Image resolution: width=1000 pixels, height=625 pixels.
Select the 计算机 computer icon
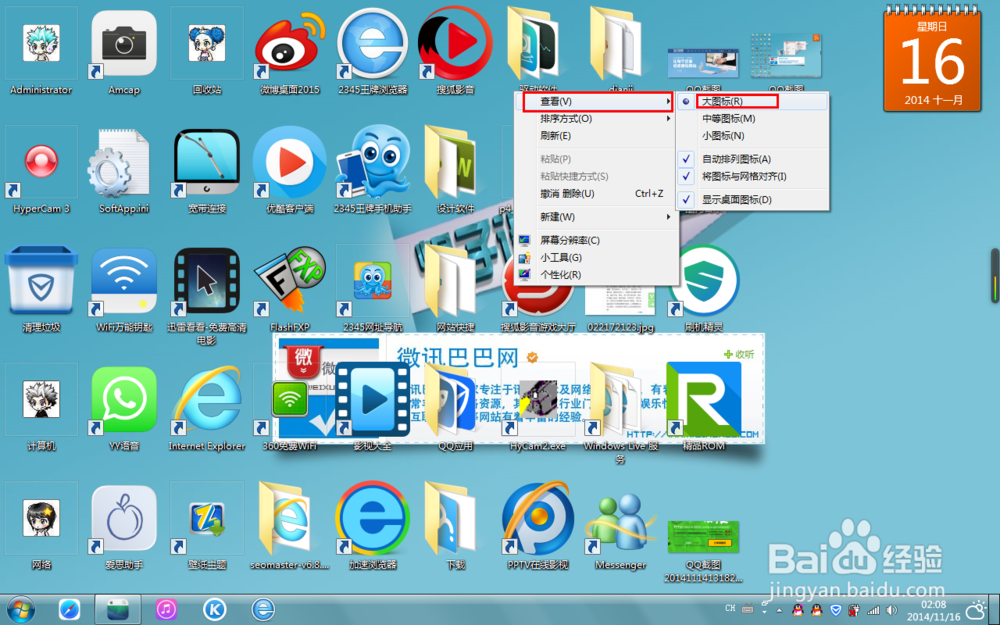point(41,408)
